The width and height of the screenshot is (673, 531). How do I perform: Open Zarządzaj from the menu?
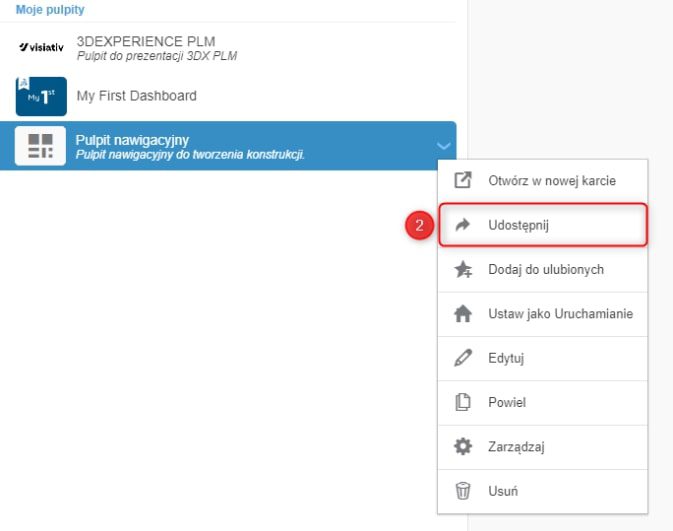[543, 447]
